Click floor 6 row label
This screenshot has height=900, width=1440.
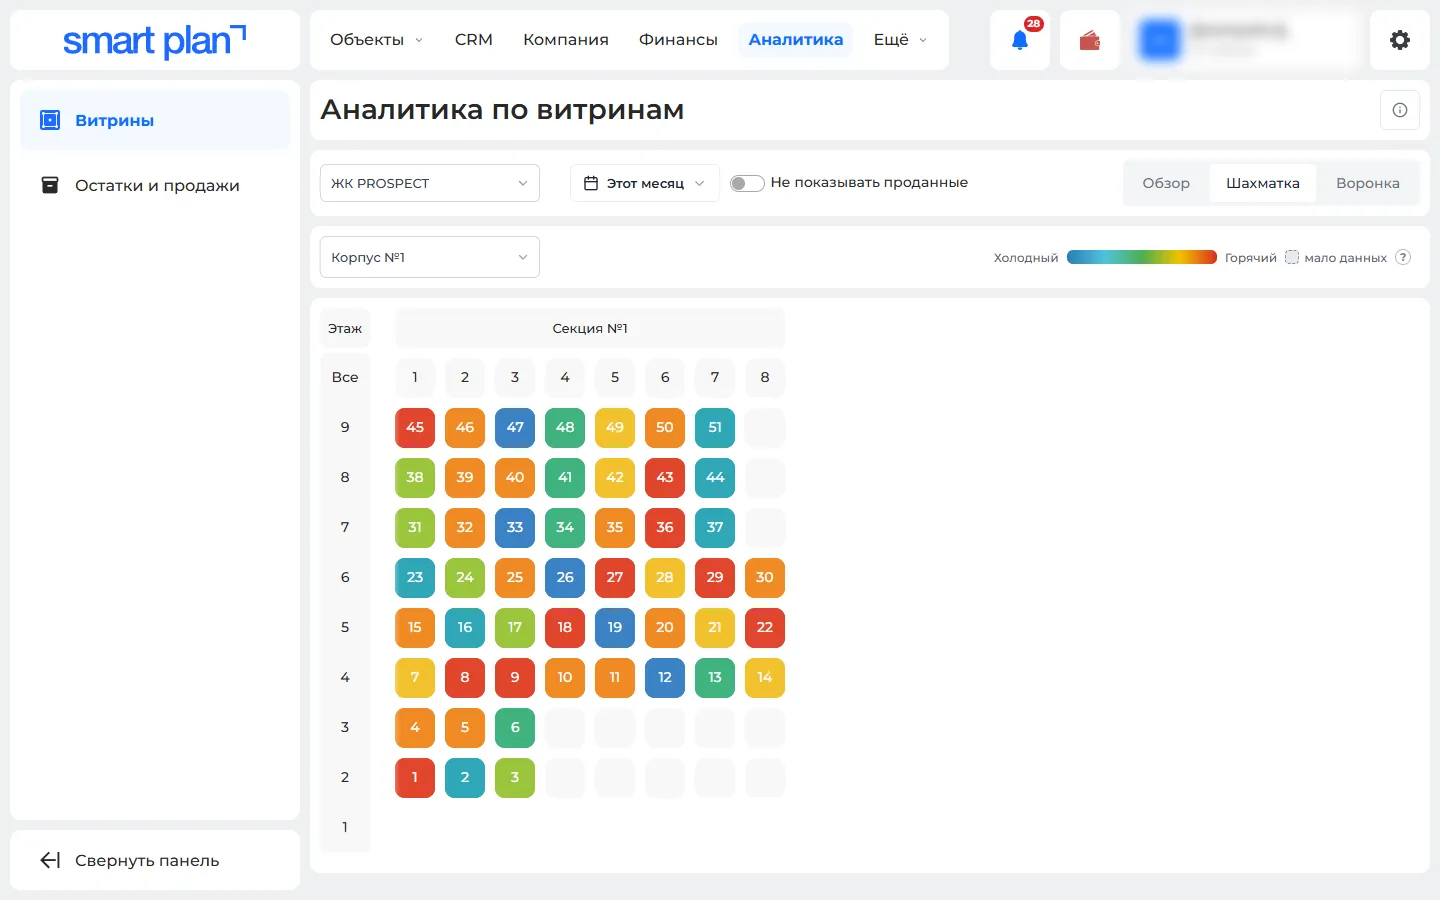coord(345,577)
